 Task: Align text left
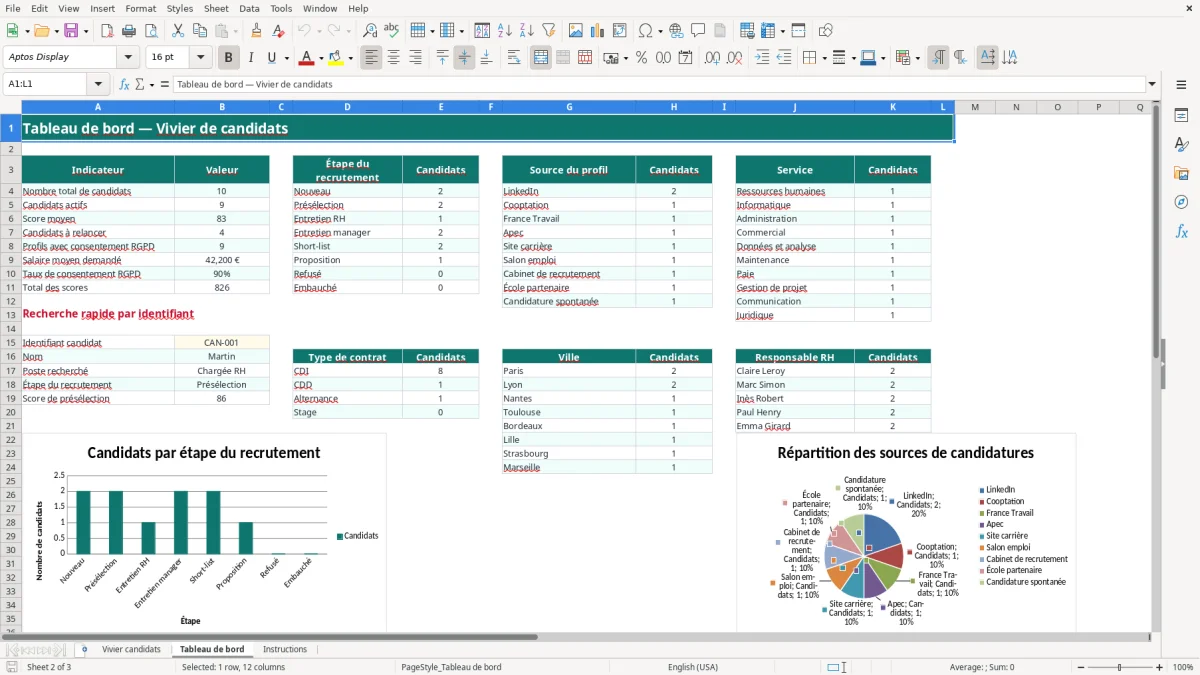tap(371, 58)
